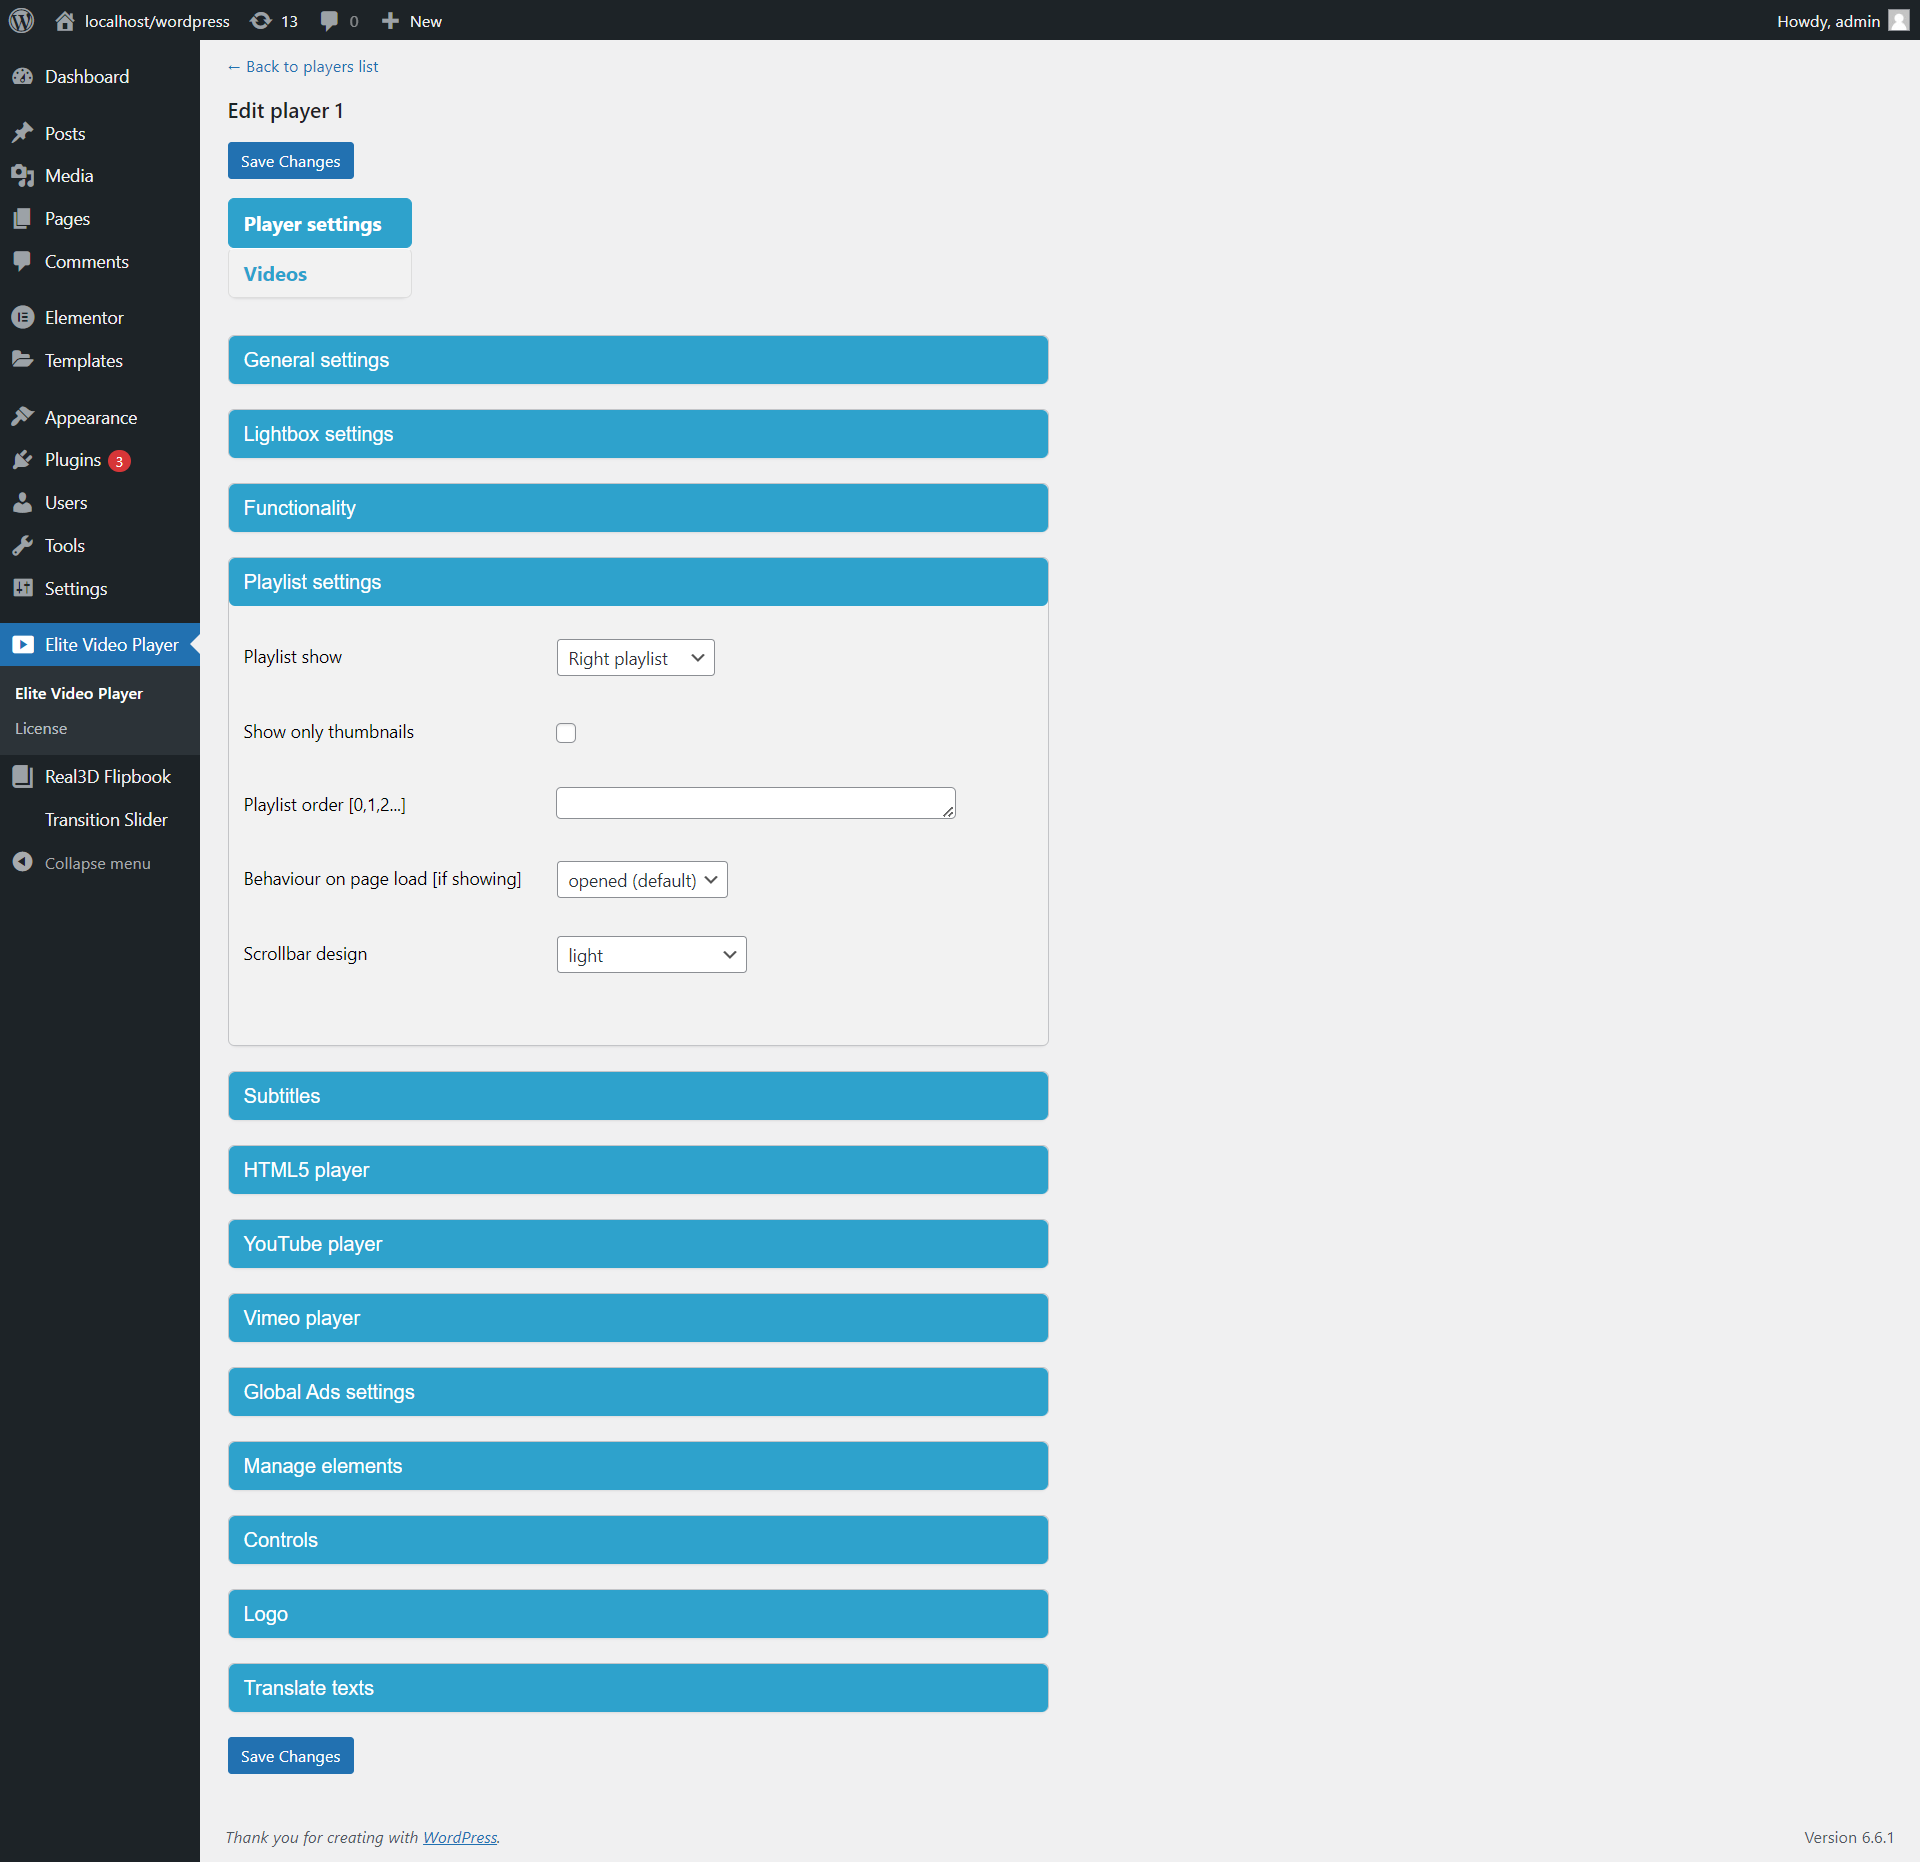This screenshot has width=1920, height=1862.
Task: Click the Elementor sidebar icon
Action: click(x=22, y=317)
